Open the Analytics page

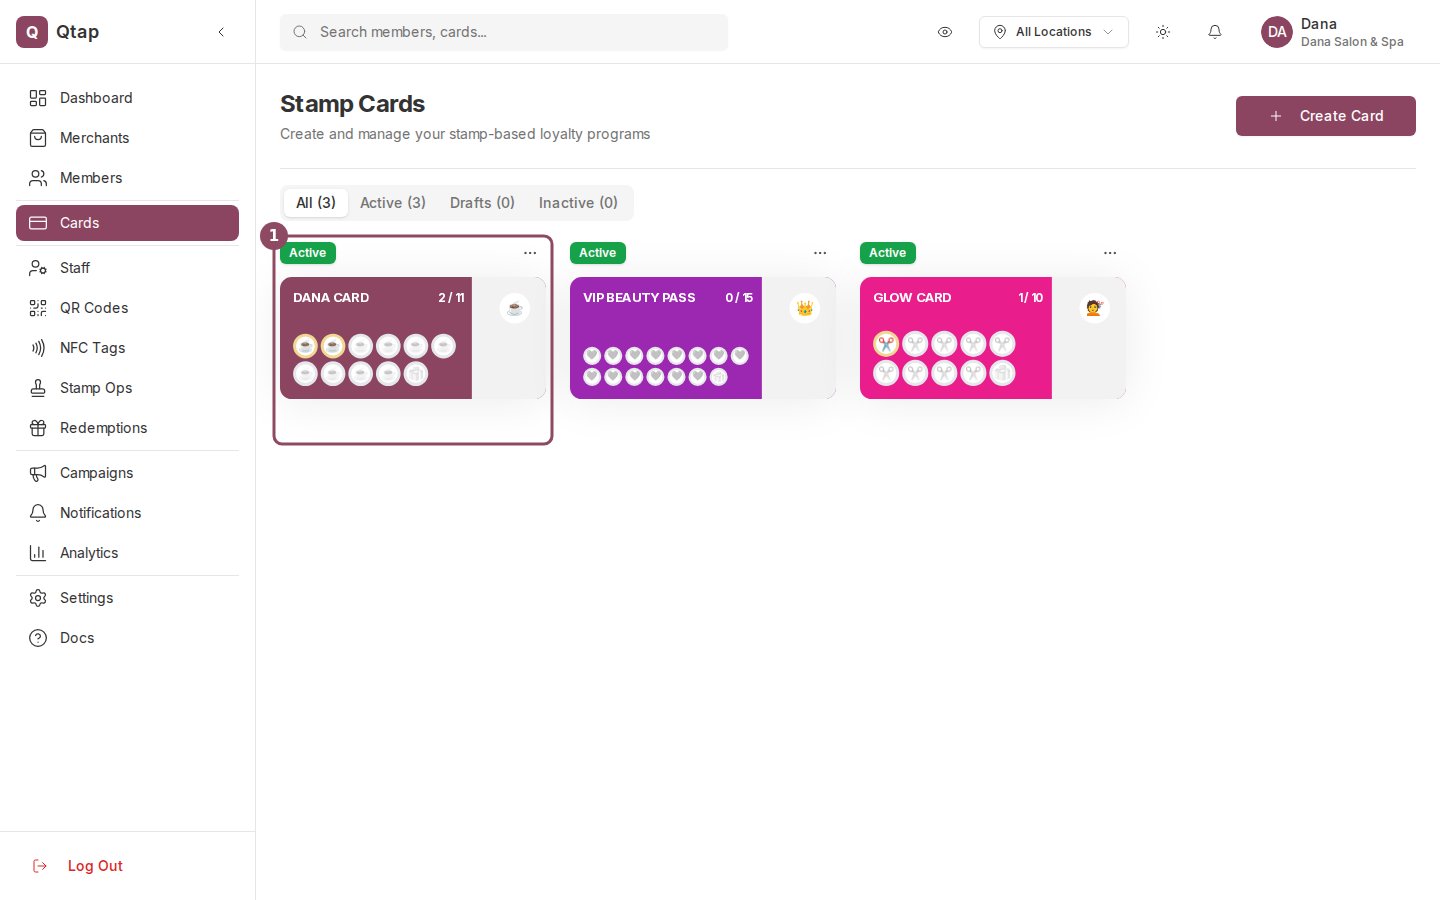(x=127, y=553)
